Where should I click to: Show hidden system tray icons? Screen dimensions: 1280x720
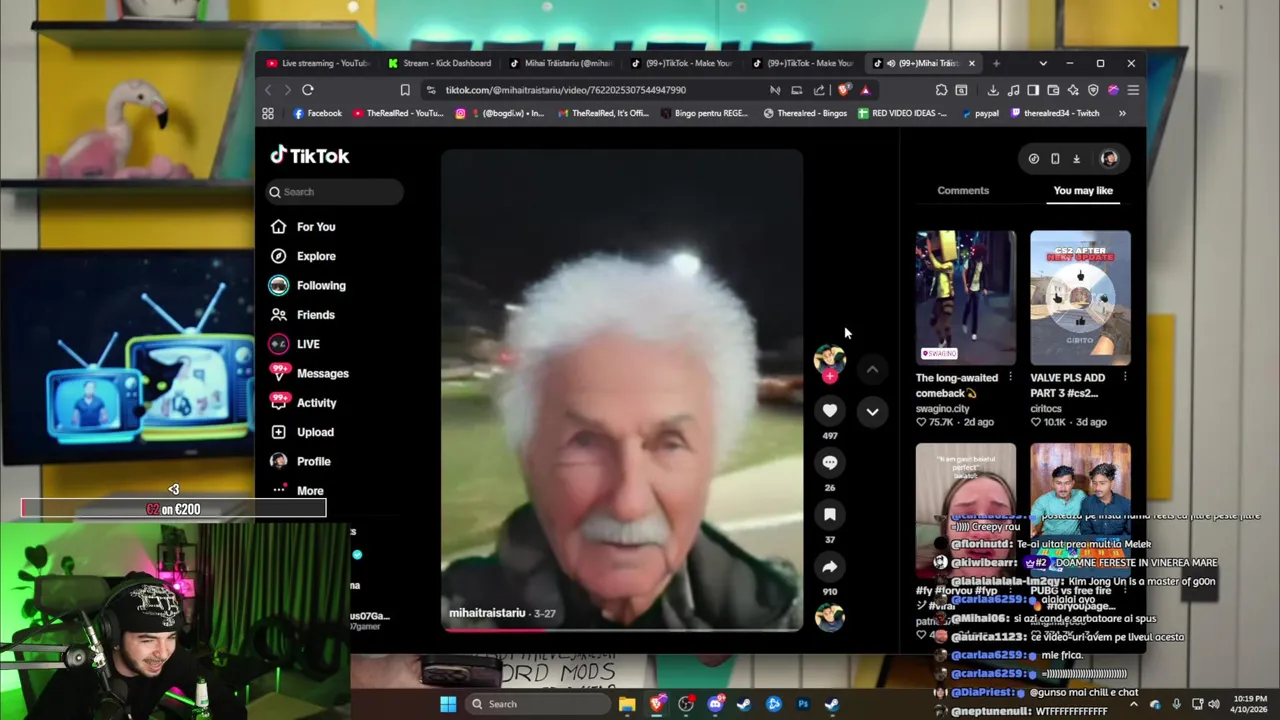pyautogui.click(x=1134, y=704)
